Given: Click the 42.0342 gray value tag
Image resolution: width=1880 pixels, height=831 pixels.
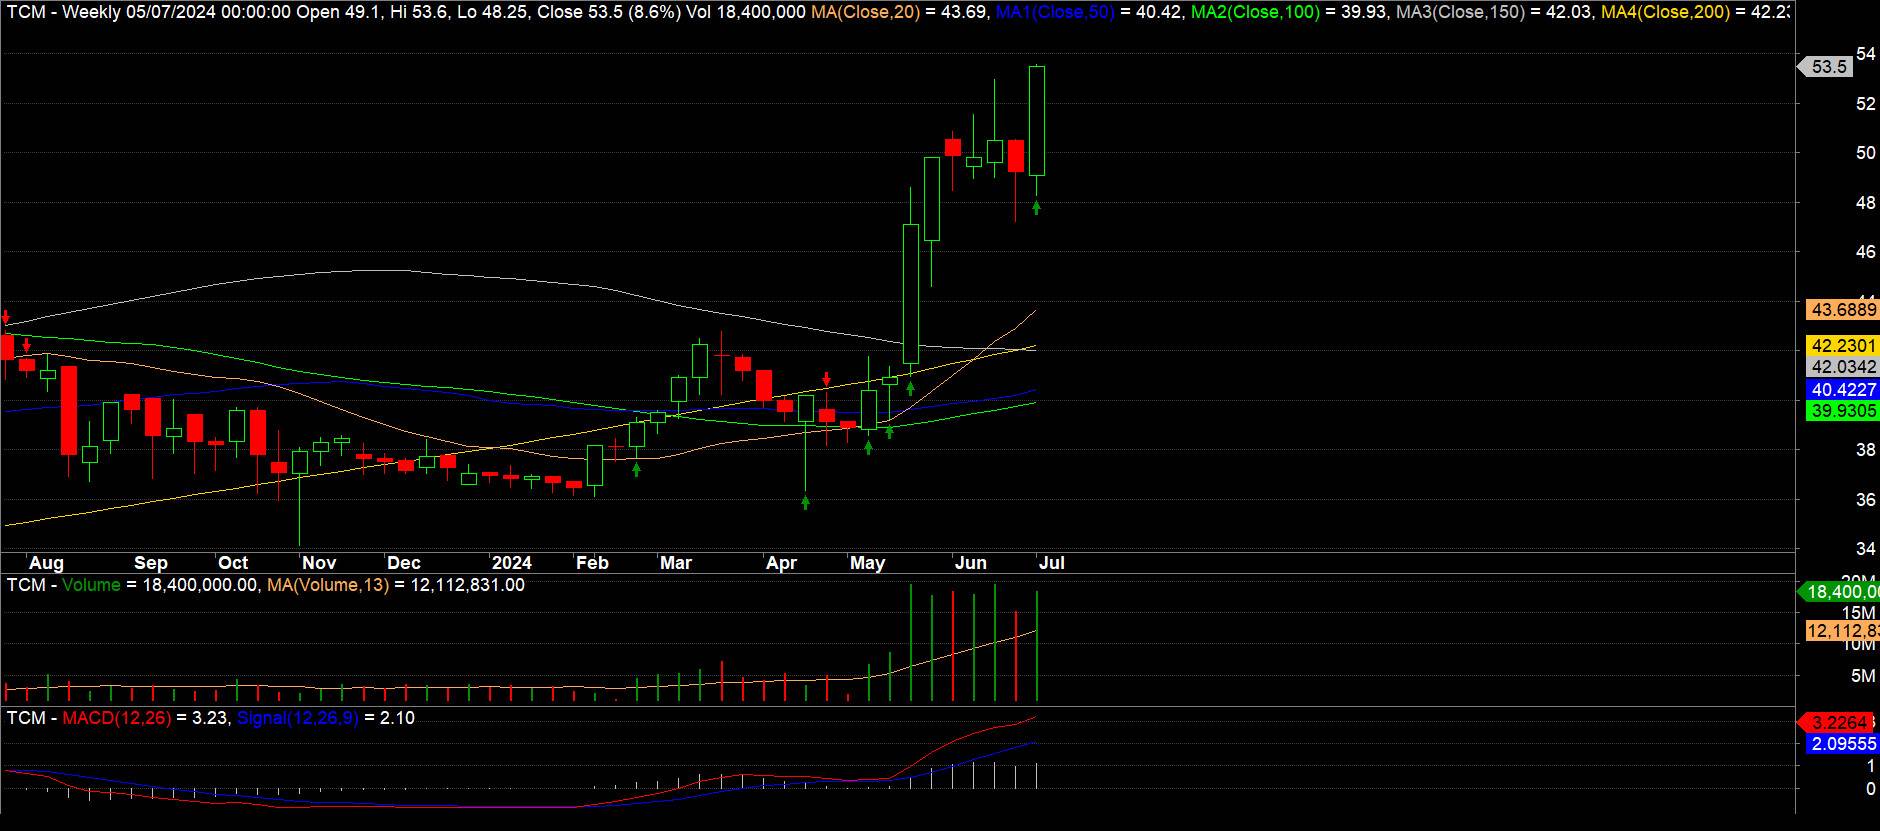Looking at the screenshot, I should click(x=1843, y=367).
